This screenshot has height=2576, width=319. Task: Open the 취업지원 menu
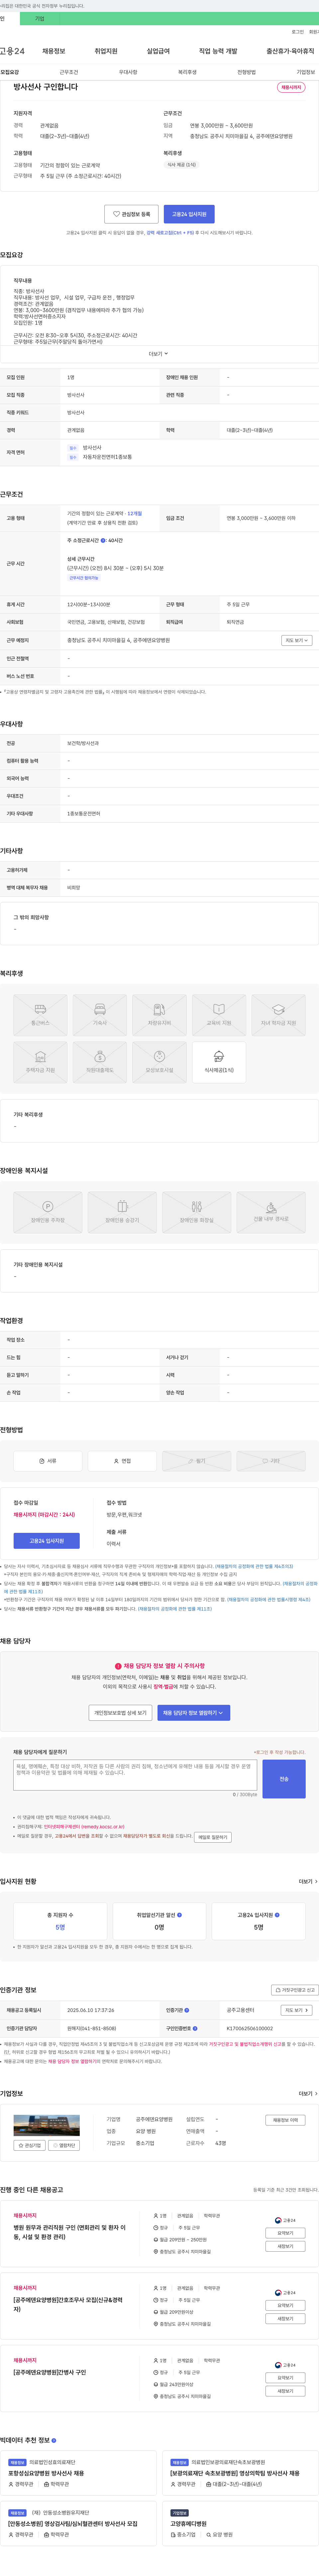[x=106, y=51]
